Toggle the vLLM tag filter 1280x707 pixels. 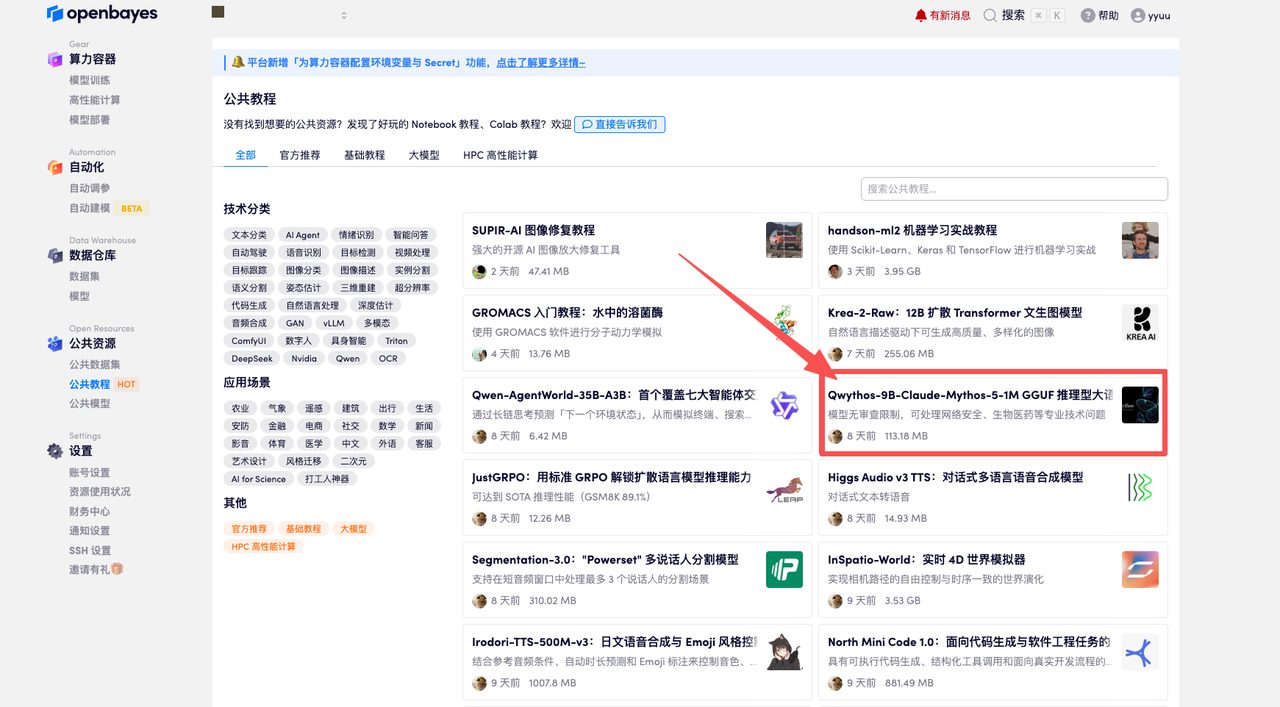tap(333, 323)
